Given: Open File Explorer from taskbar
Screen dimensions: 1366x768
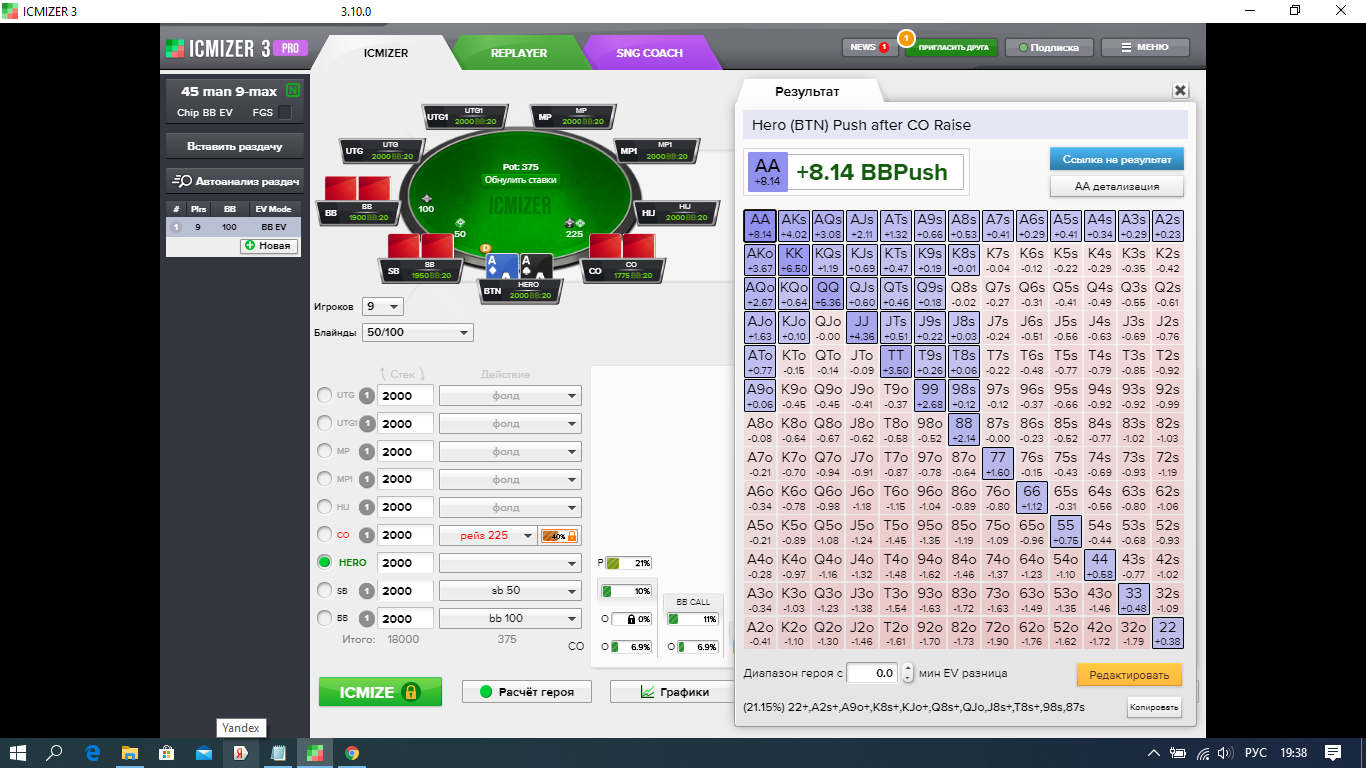Looking at the screenshot, I should (130, 753).
